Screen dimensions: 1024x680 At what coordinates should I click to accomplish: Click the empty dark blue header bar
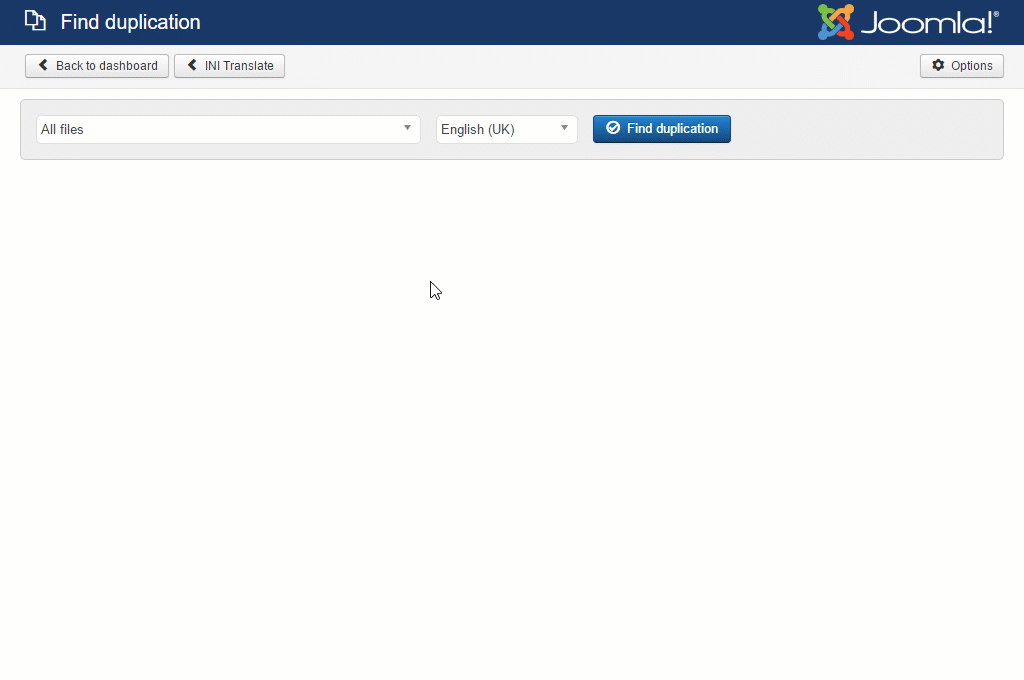(500, 22)
